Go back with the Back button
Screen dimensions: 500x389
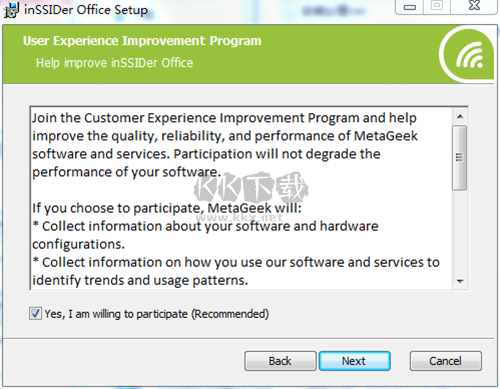click(x=280, y=361)
